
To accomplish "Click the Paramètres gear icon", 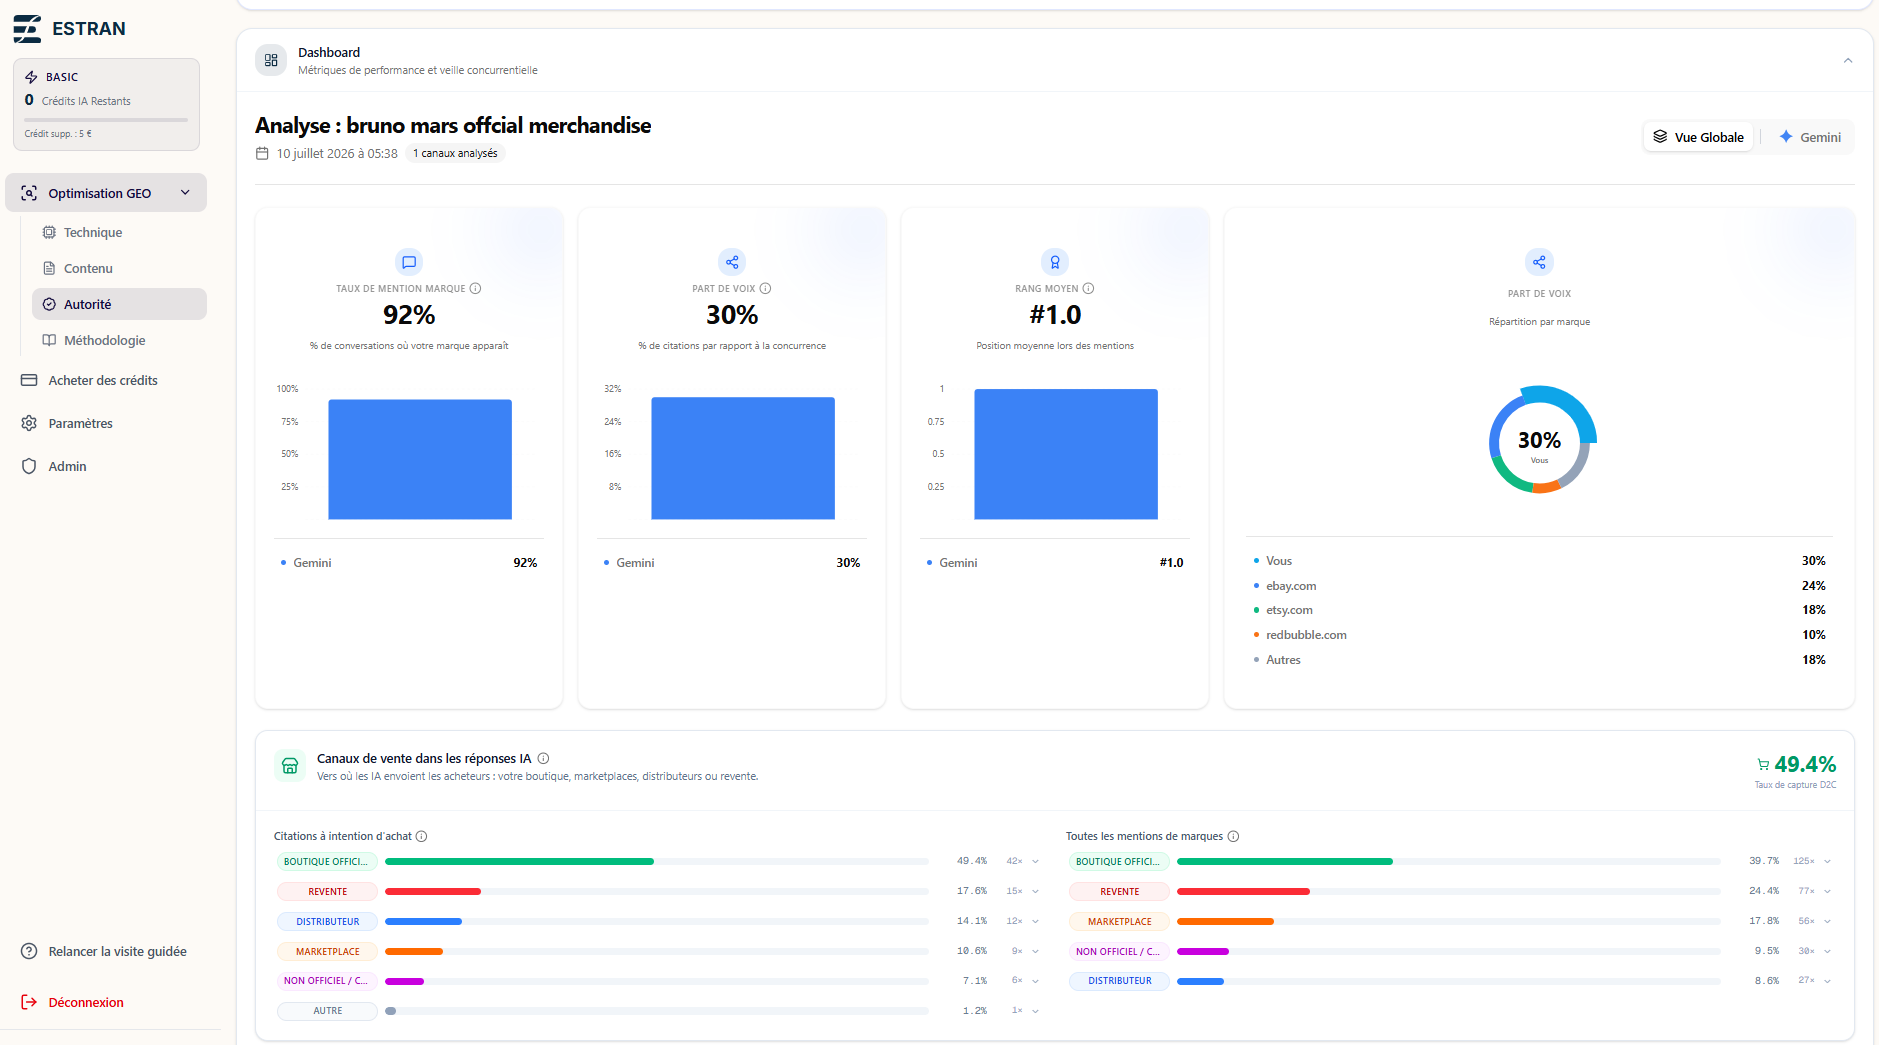I will pyautogui.click(x=29, y=423).
